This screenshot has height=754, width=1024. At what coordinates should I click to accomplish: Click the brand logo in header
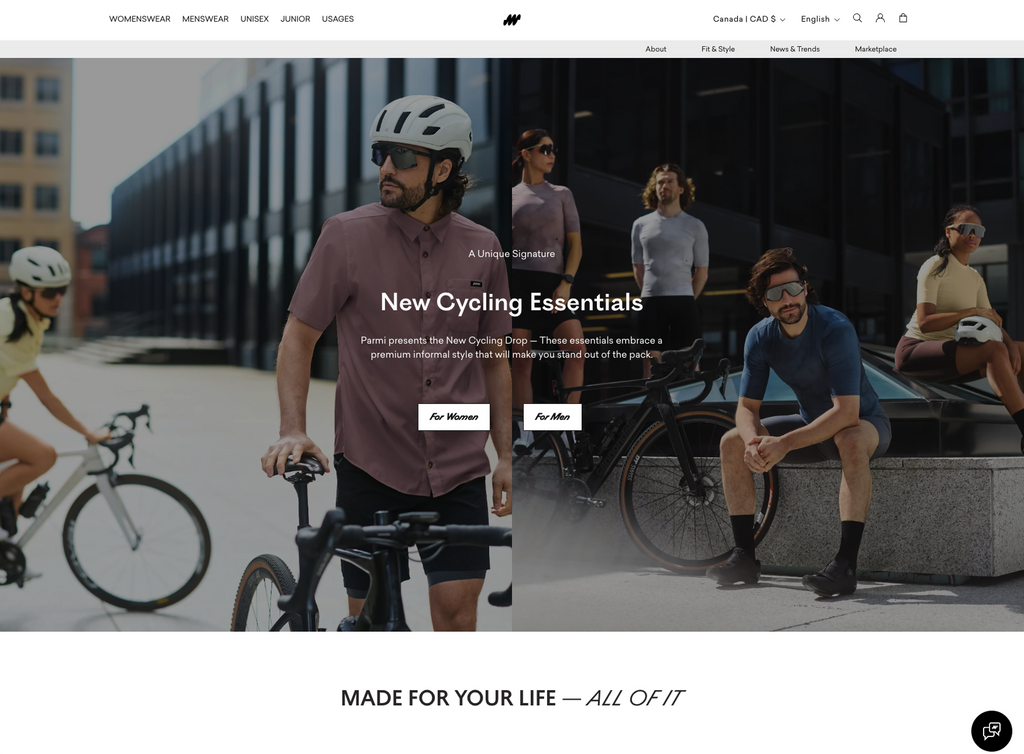[512, 20]
